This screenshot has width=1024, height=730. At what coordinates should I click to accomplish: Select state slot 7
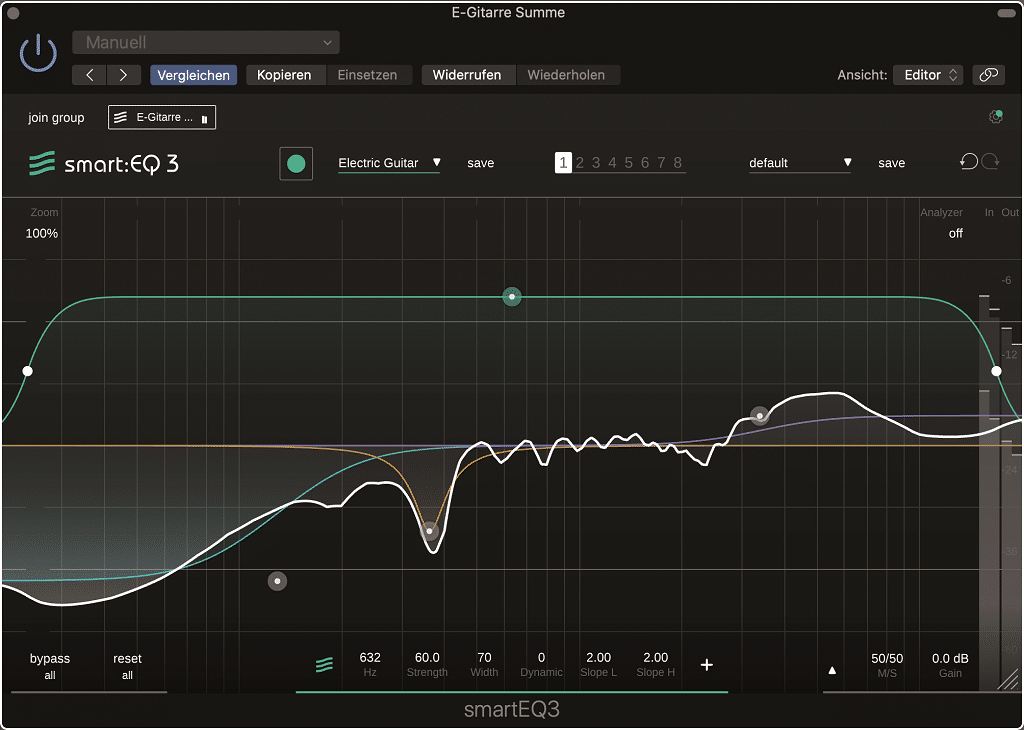[662, 163]
